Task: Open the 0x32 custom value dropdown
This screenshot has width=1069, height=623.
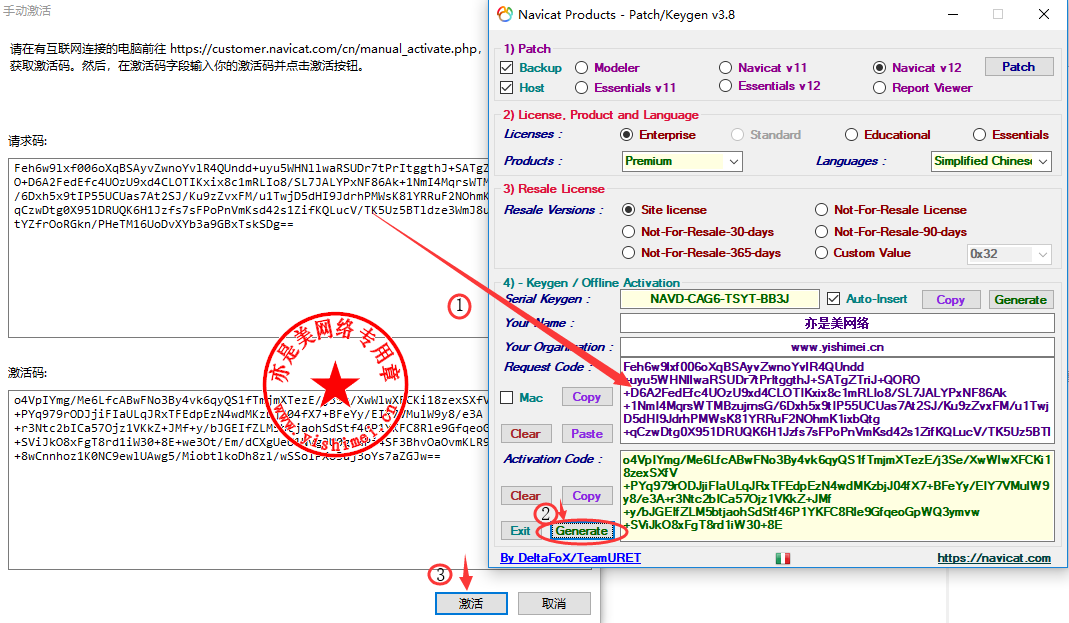Action: click(x=1010, y=254)
